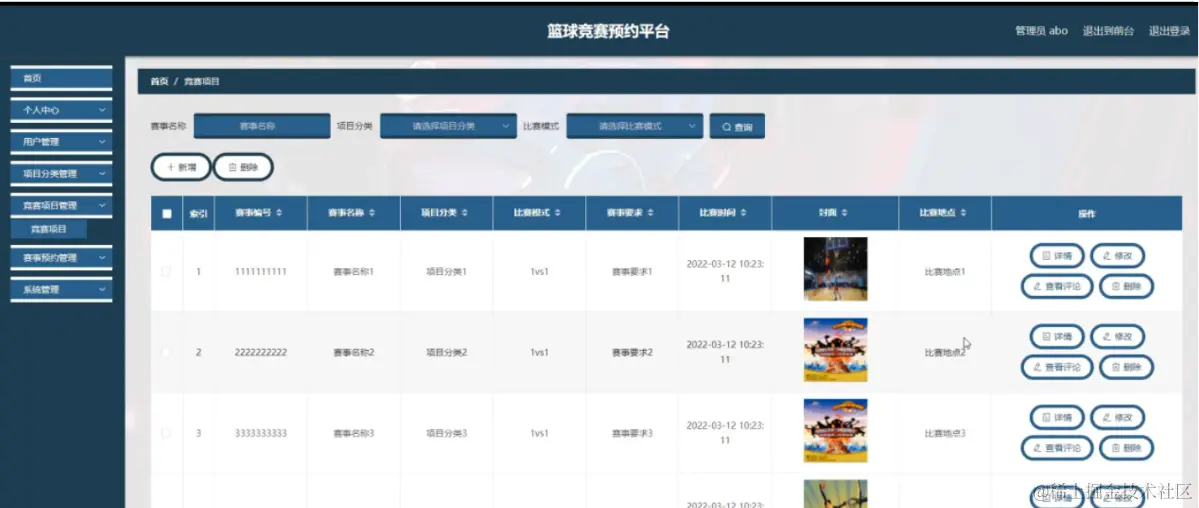Click the 新增 add button
Screen dimensions: 1199x508
point(181,167)
